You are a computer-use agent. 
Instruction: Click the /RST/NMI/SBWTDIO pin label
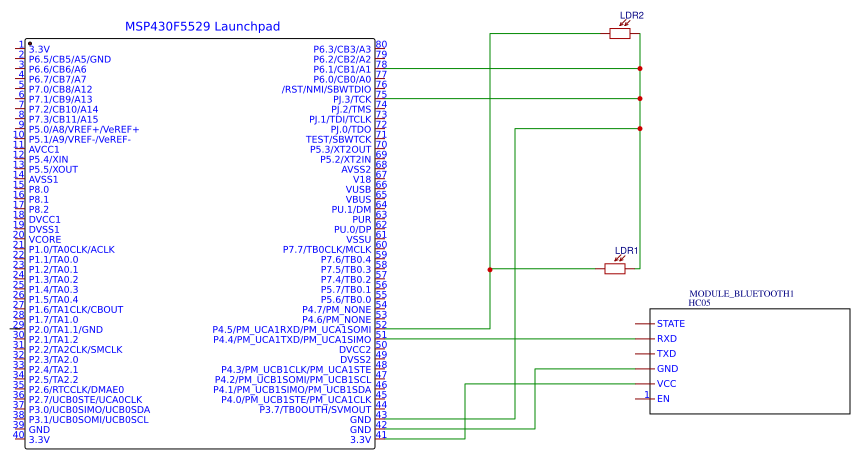pyautogui.click(x=326, y=89)
